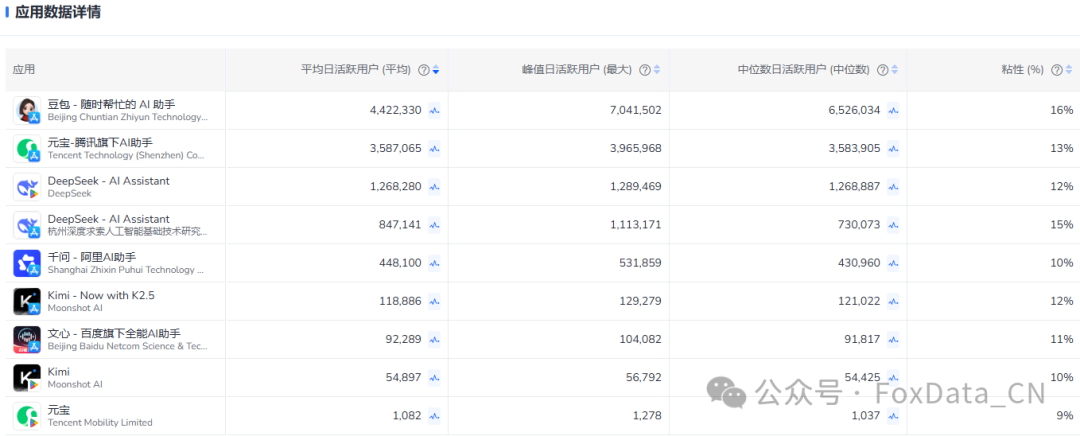1080x436 pixels.
Task: Click Kimi - Now with K2.5 app icon
Action: 27,301
